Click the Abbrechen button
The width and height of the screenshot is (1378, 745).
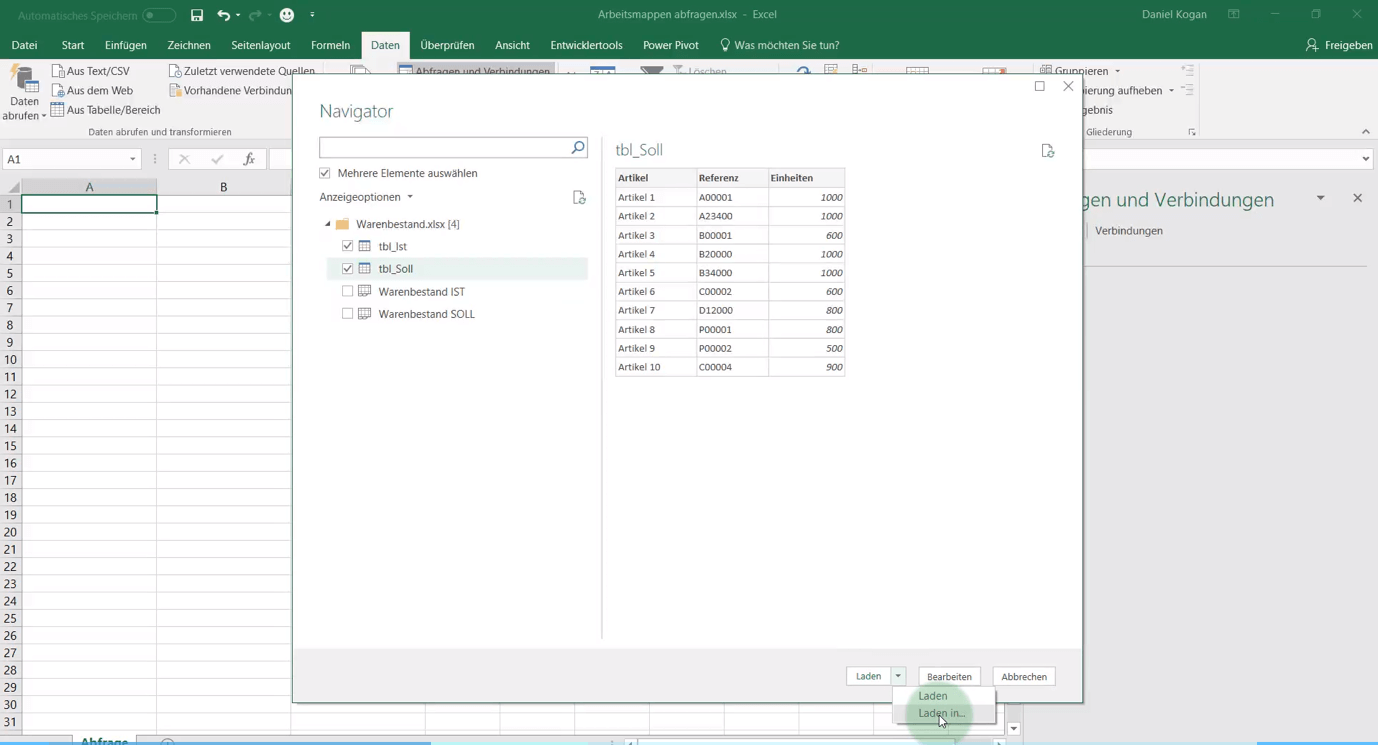[1024, 677]
